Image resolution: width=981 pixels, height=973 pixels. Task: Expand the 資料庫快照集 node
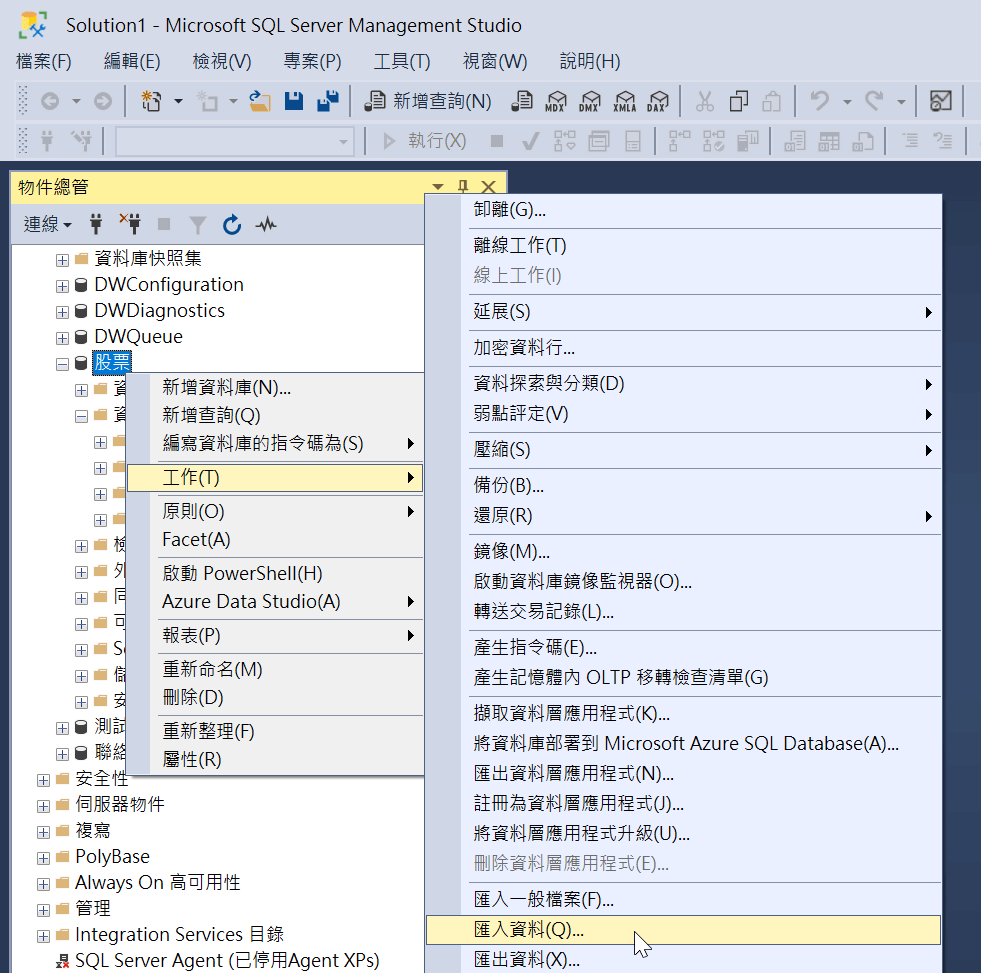click(x=62, y=260)
